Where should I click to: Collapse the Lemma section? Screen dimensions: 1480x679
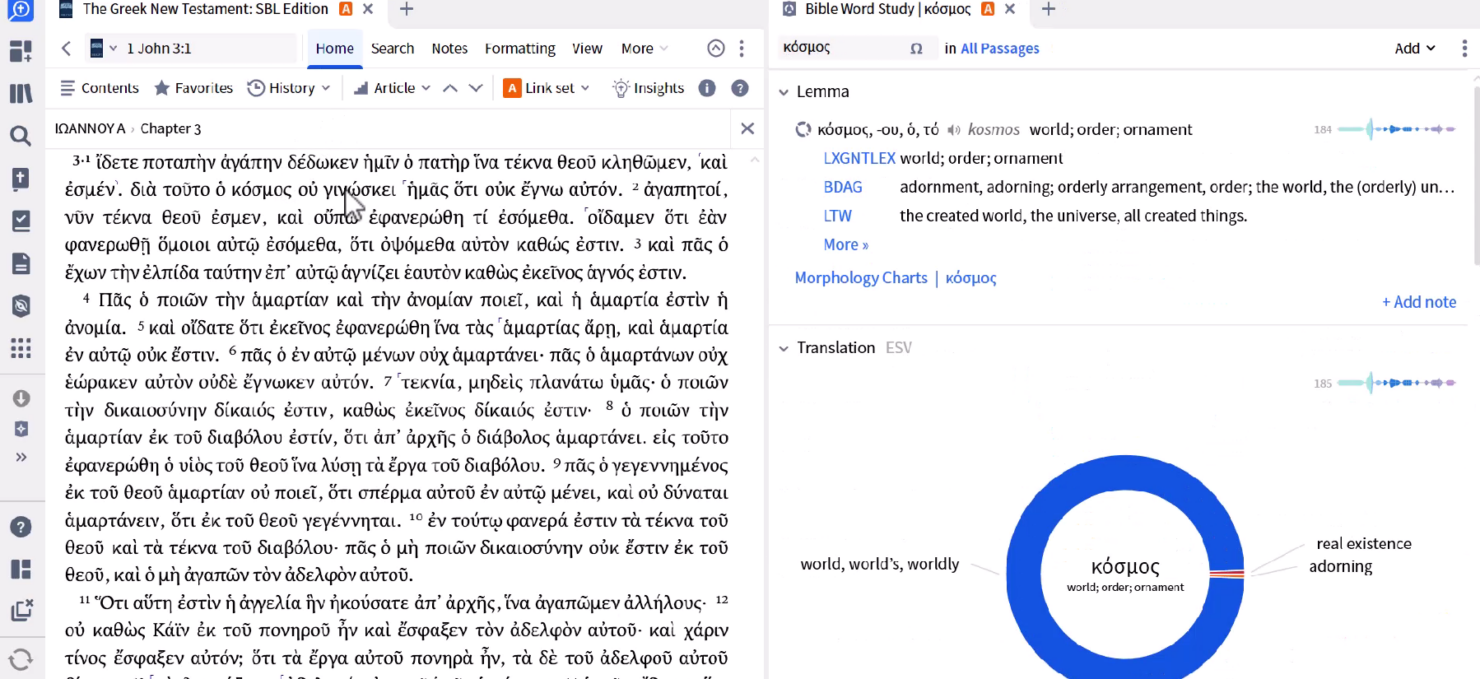click(x=784, y=91)
